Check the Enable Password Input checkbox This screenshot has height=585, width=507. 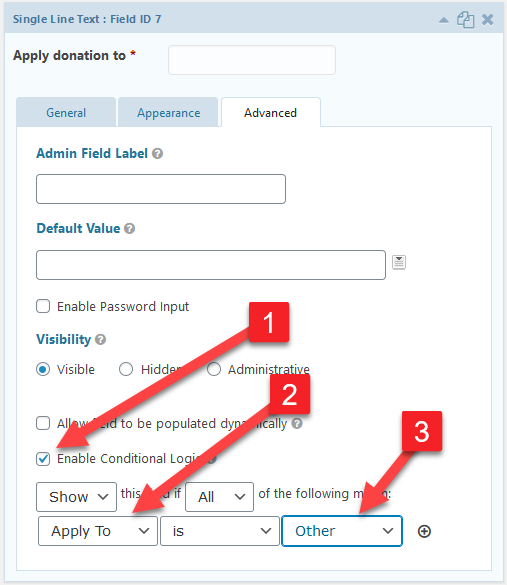[43, 306]
